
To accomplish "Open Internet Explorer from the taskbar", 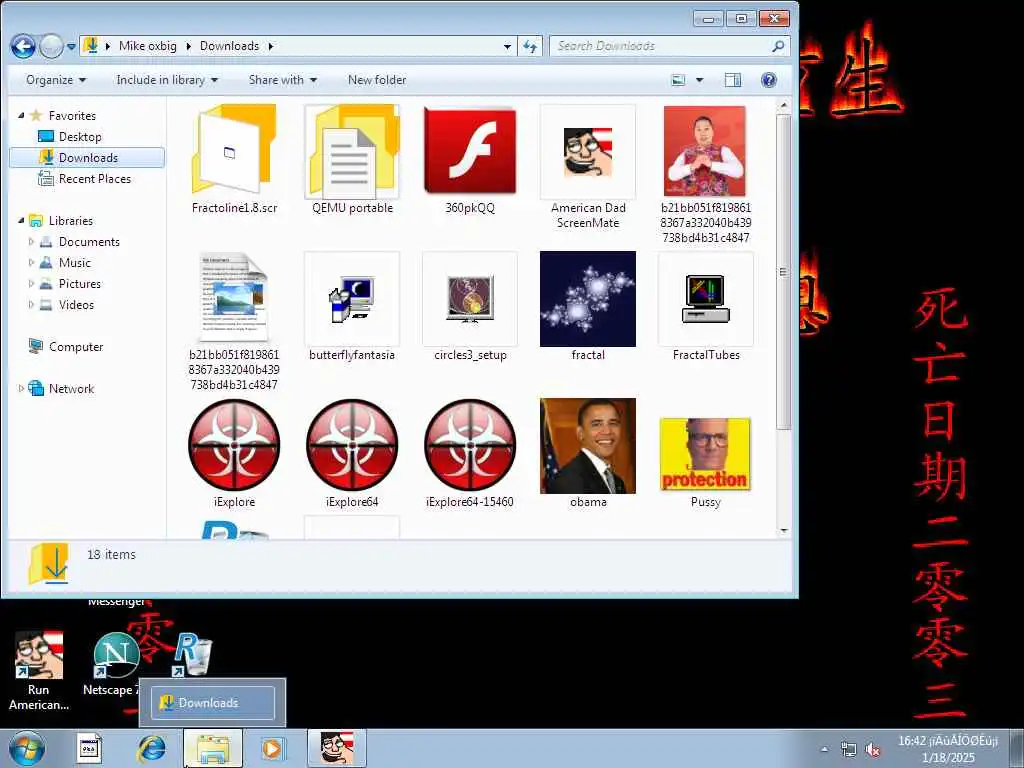I will point(151,748).
